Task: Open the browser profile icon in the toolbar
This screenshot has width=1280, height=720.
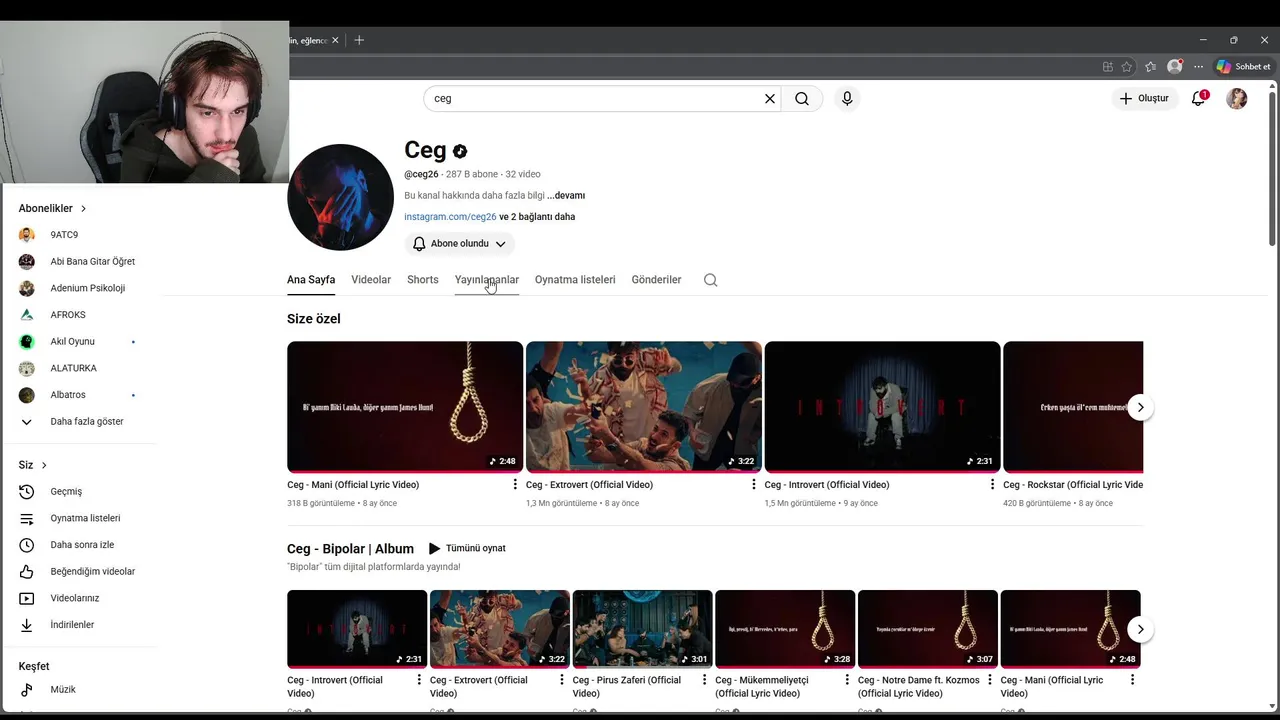Action: pyautogui.click(x=1174, y=67)
